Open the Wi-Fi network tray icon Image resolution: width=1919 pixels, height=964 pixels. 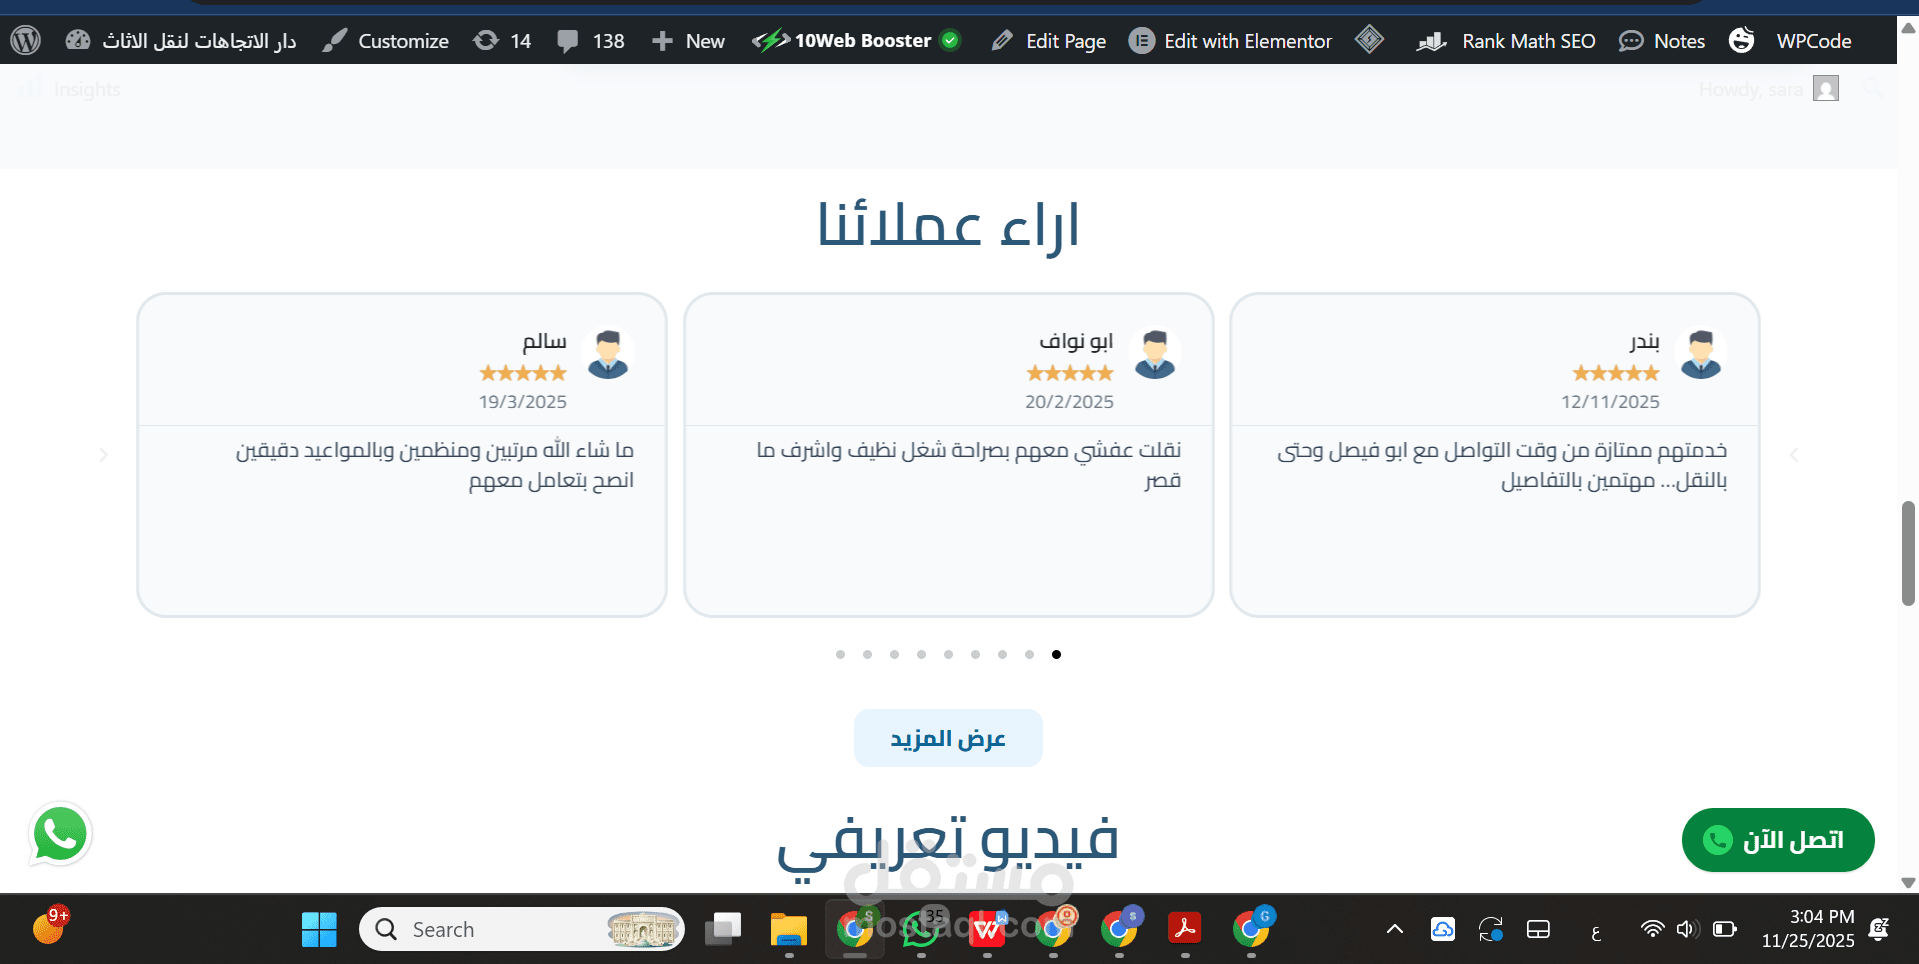pyautogui.click(x=1653, y=929)
